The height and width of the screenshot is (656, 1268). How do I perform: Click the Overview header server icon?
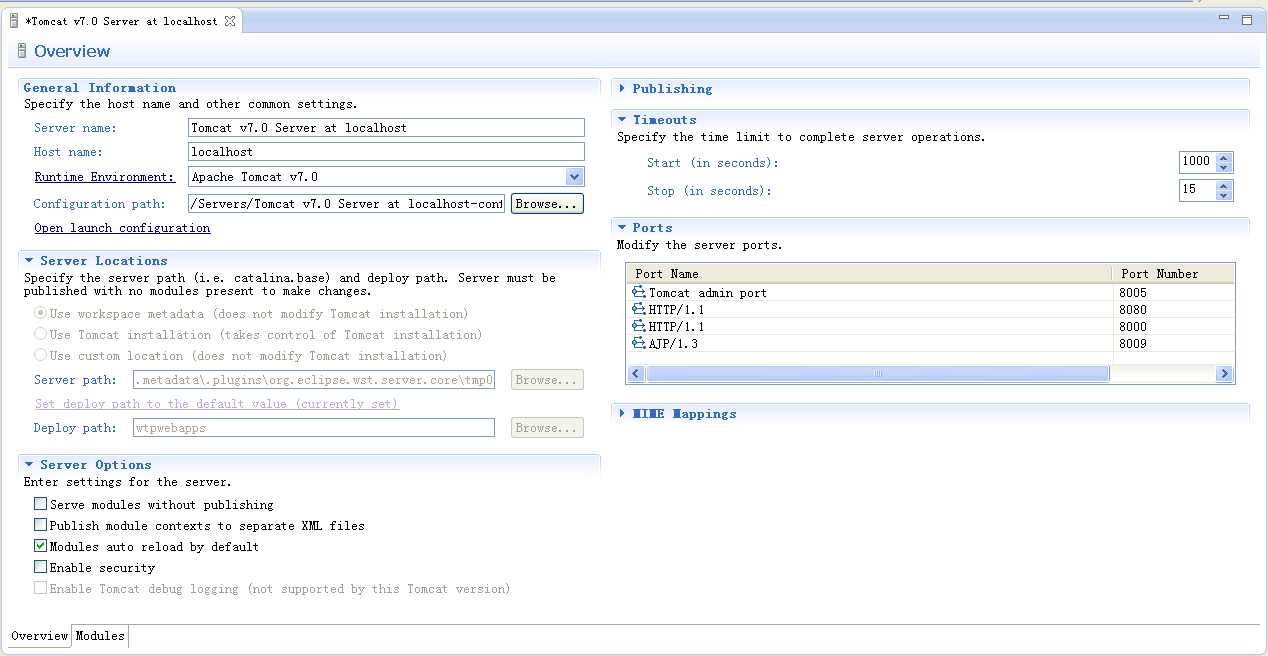click(21, 51)
